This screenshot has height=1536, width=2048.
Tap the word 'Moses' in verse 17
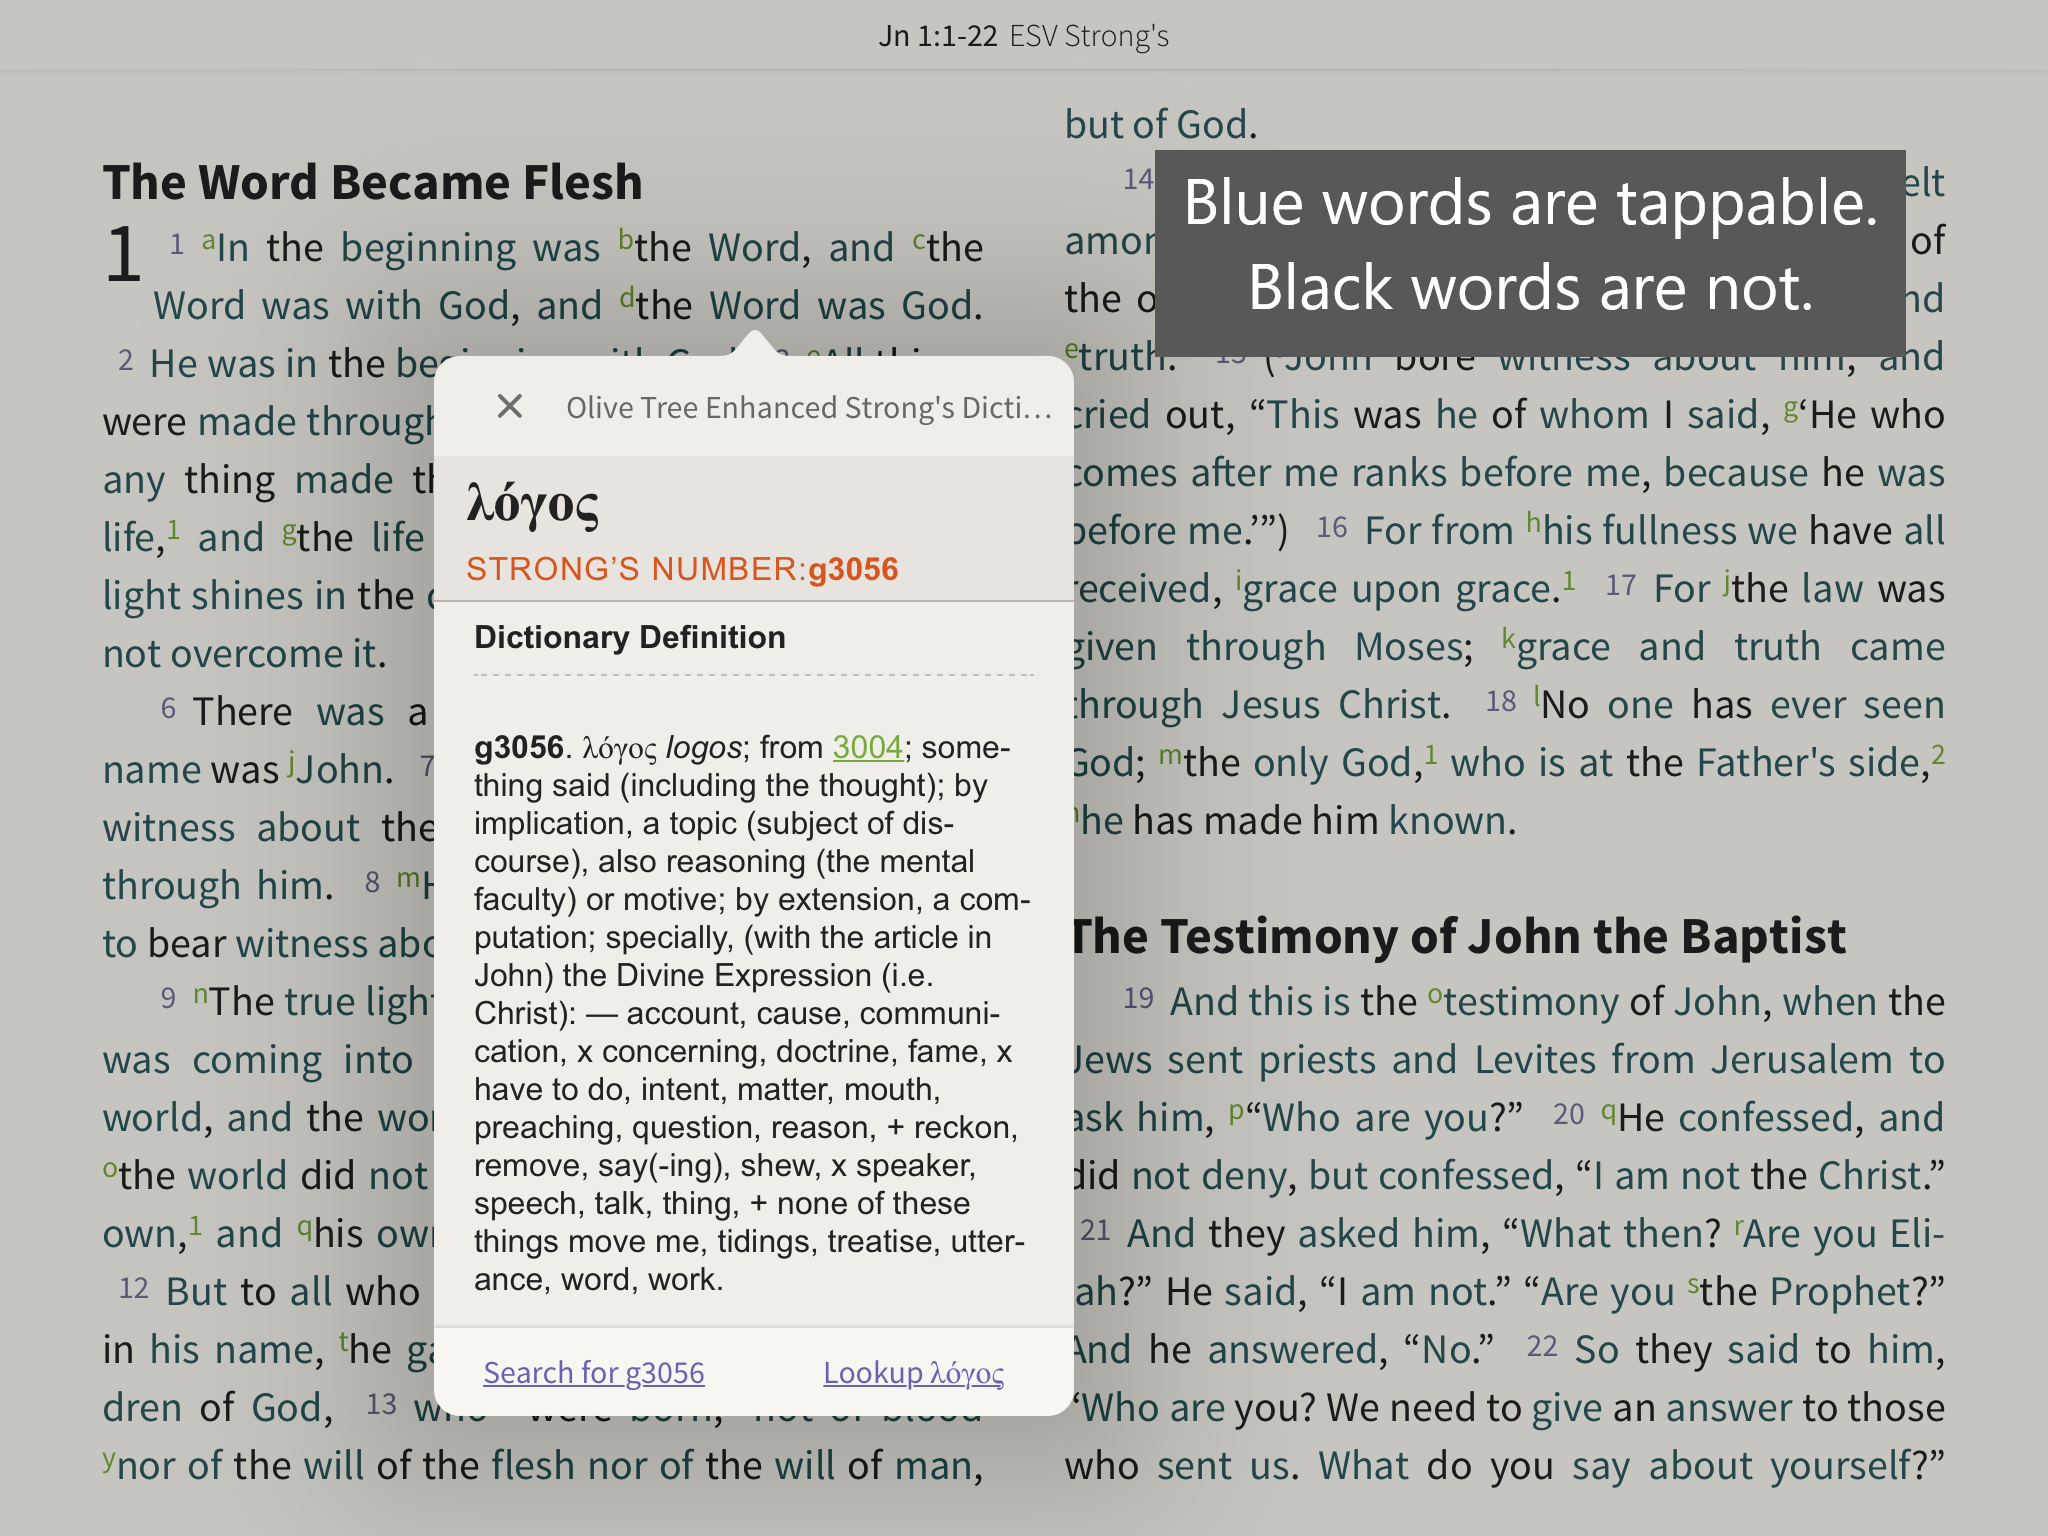(1408, 647)
